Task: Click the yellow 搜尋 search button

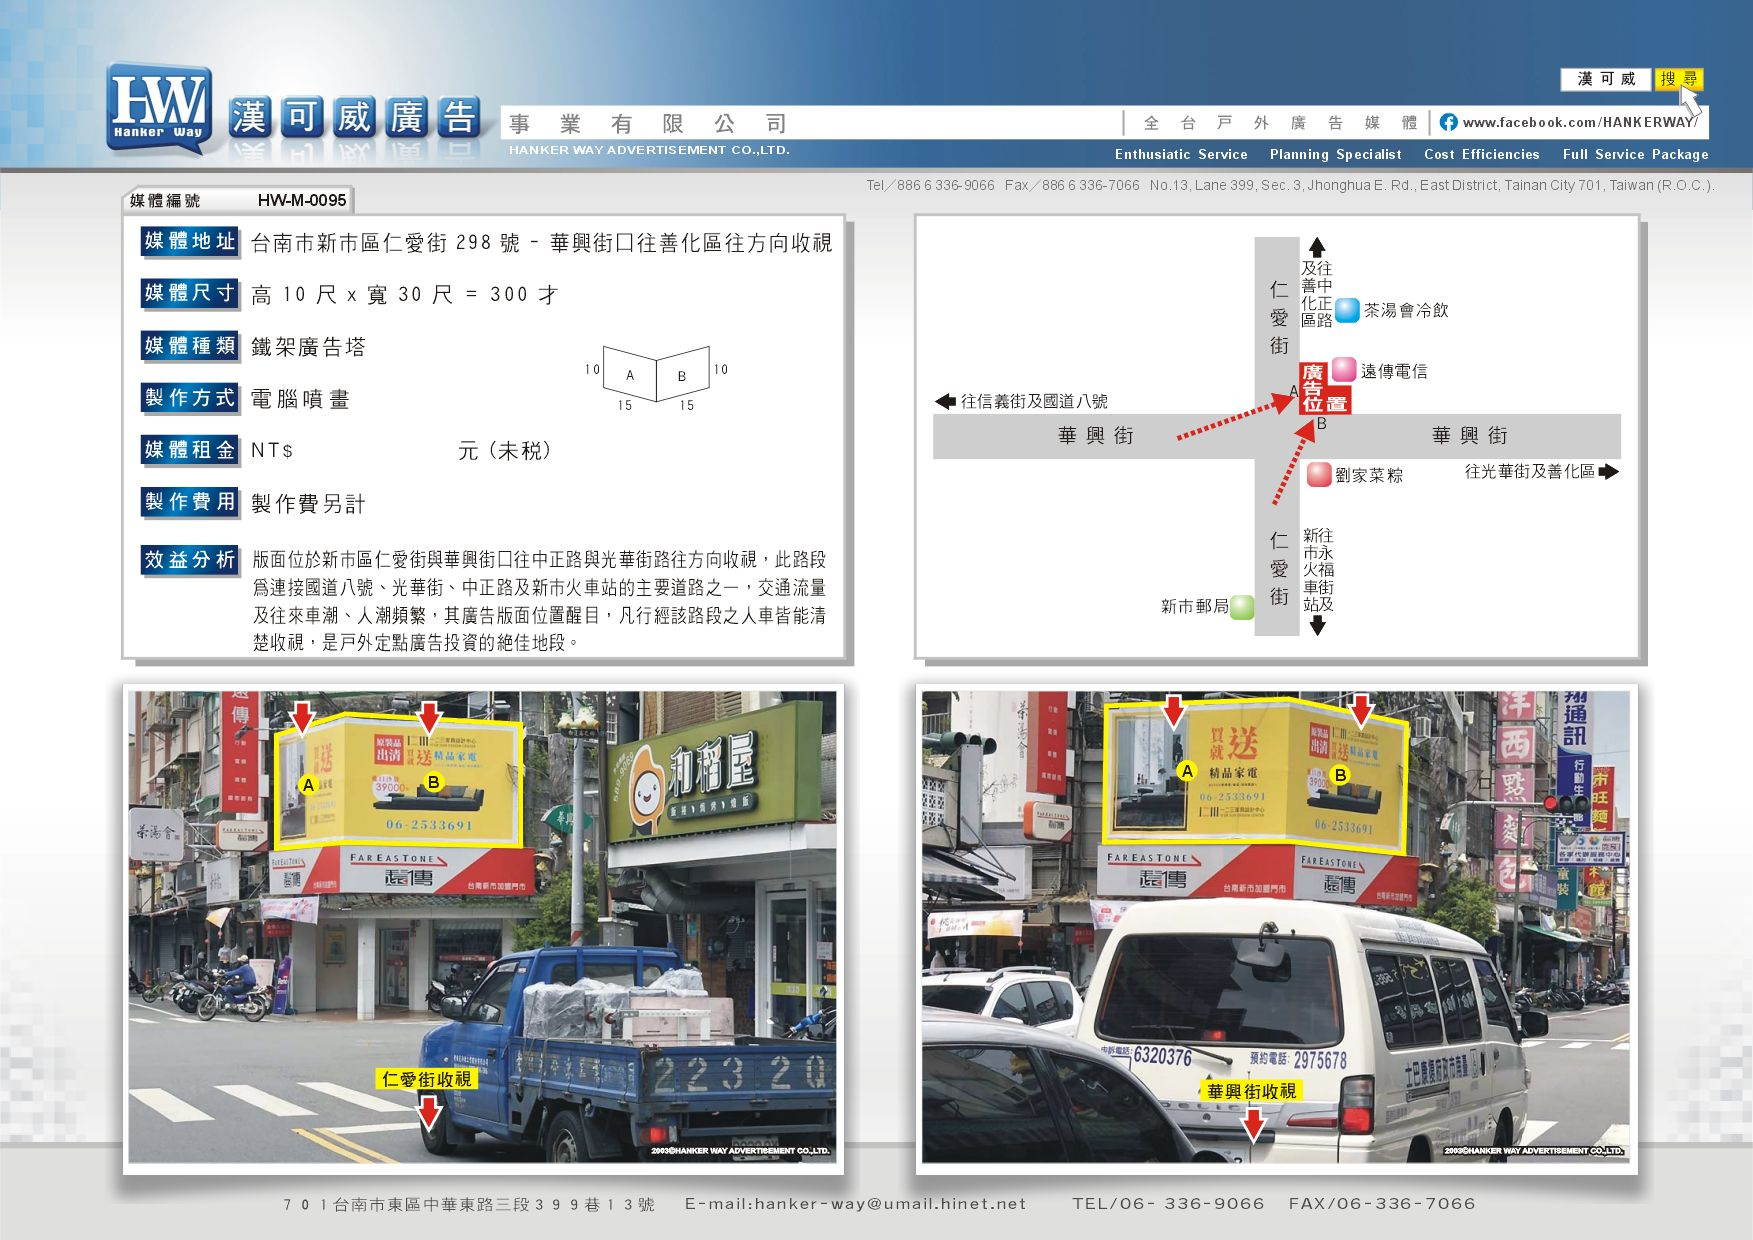Action: click(x=1679, y=79)
